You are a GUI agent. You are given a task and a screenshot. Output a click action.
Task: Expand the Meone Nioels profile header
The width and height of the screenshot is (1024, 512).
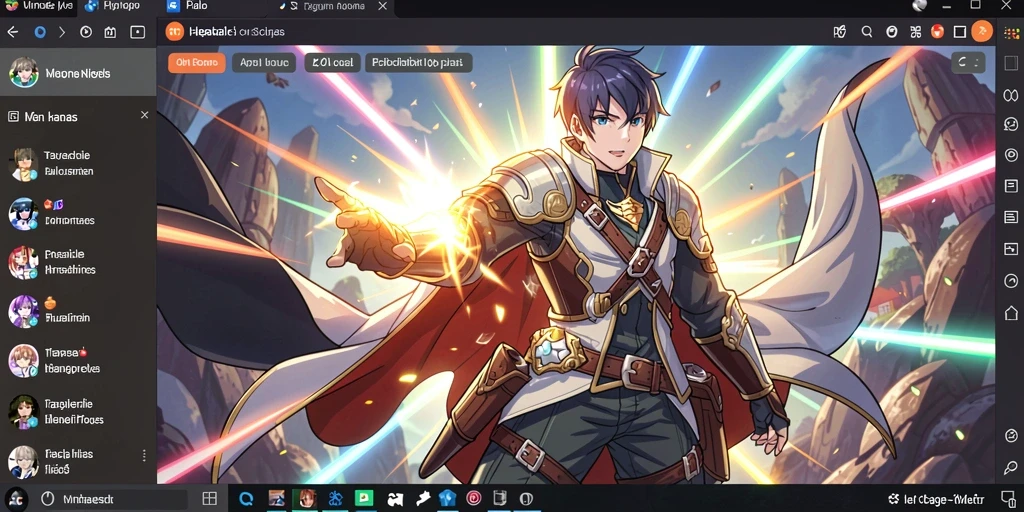pyautogui.click(x=78, y=72)
